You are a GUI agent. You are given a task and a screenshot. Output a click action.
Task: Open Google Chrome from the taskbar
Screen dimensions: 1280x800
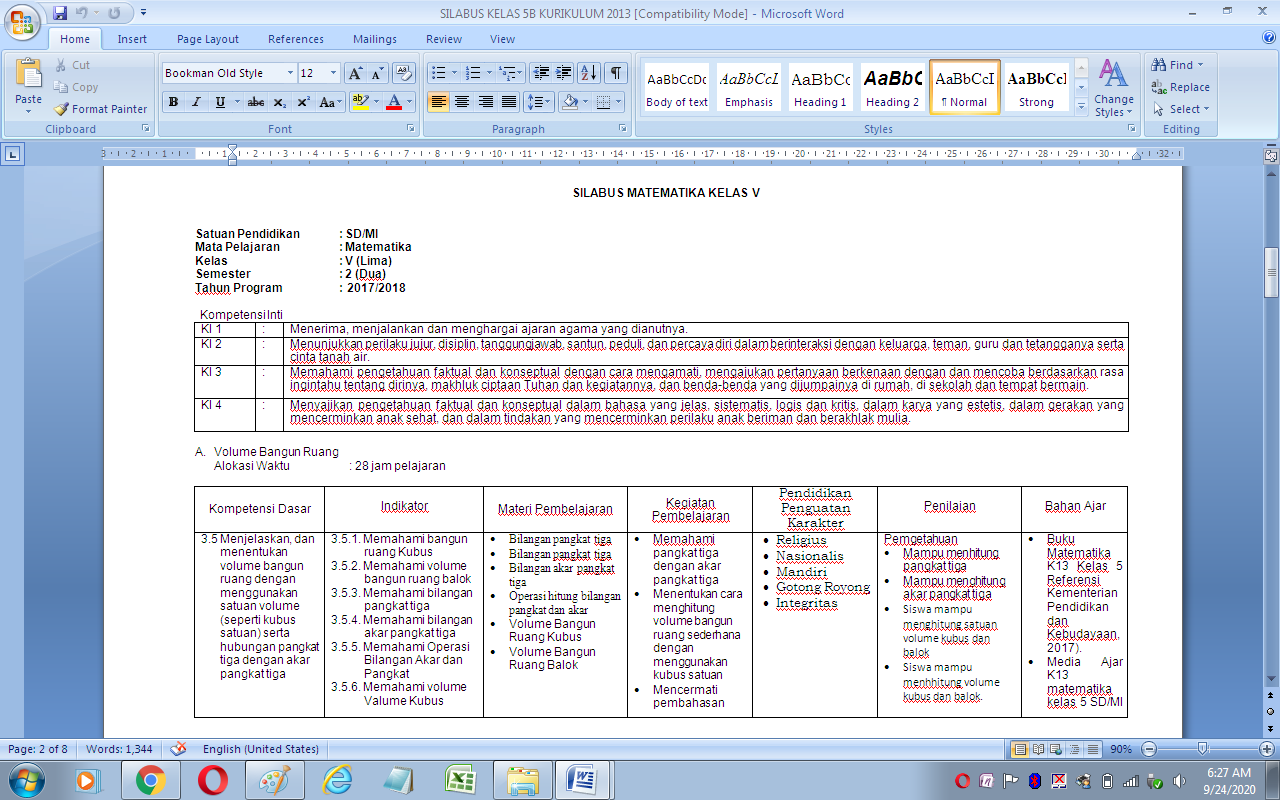(151, 780)
